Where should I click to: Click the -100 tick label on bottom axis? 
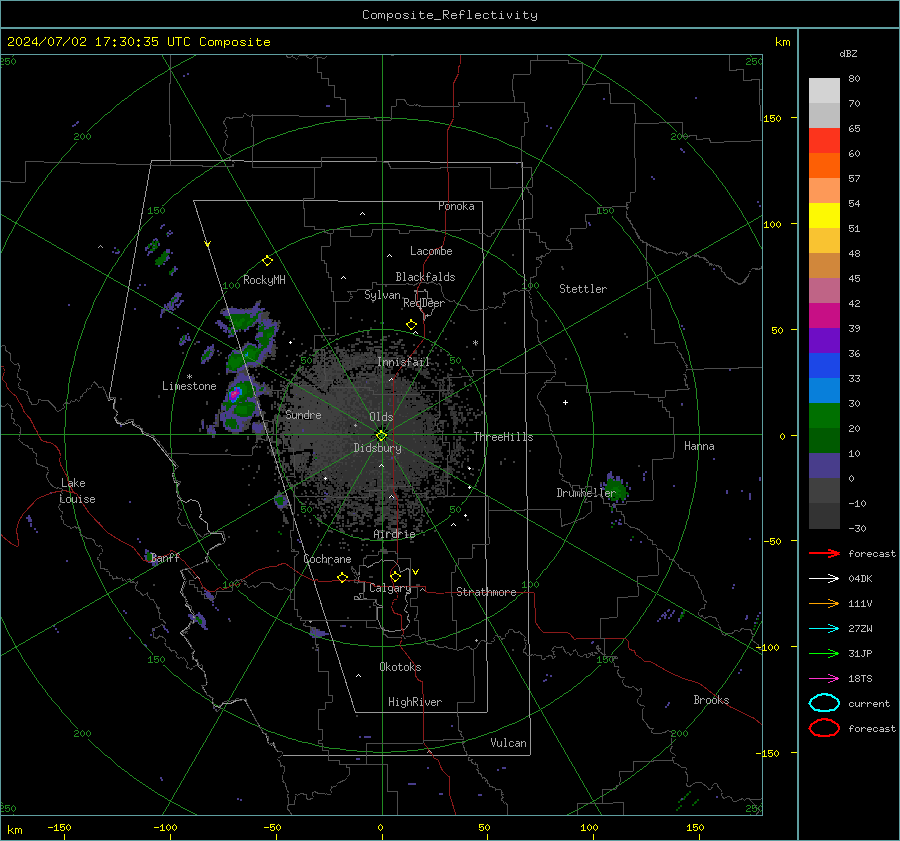(165, 827)
